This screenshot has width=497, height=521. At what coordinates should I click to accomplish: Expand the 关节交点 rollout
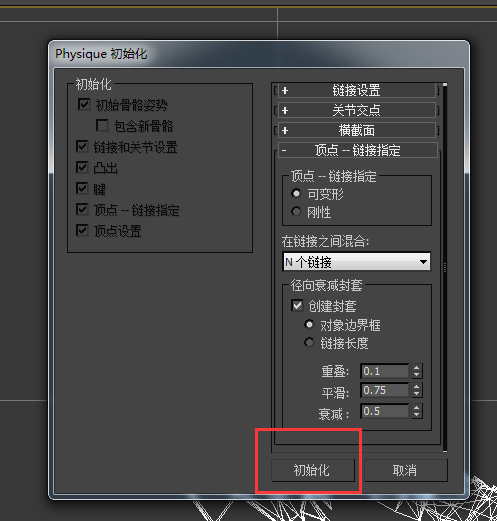356,110
